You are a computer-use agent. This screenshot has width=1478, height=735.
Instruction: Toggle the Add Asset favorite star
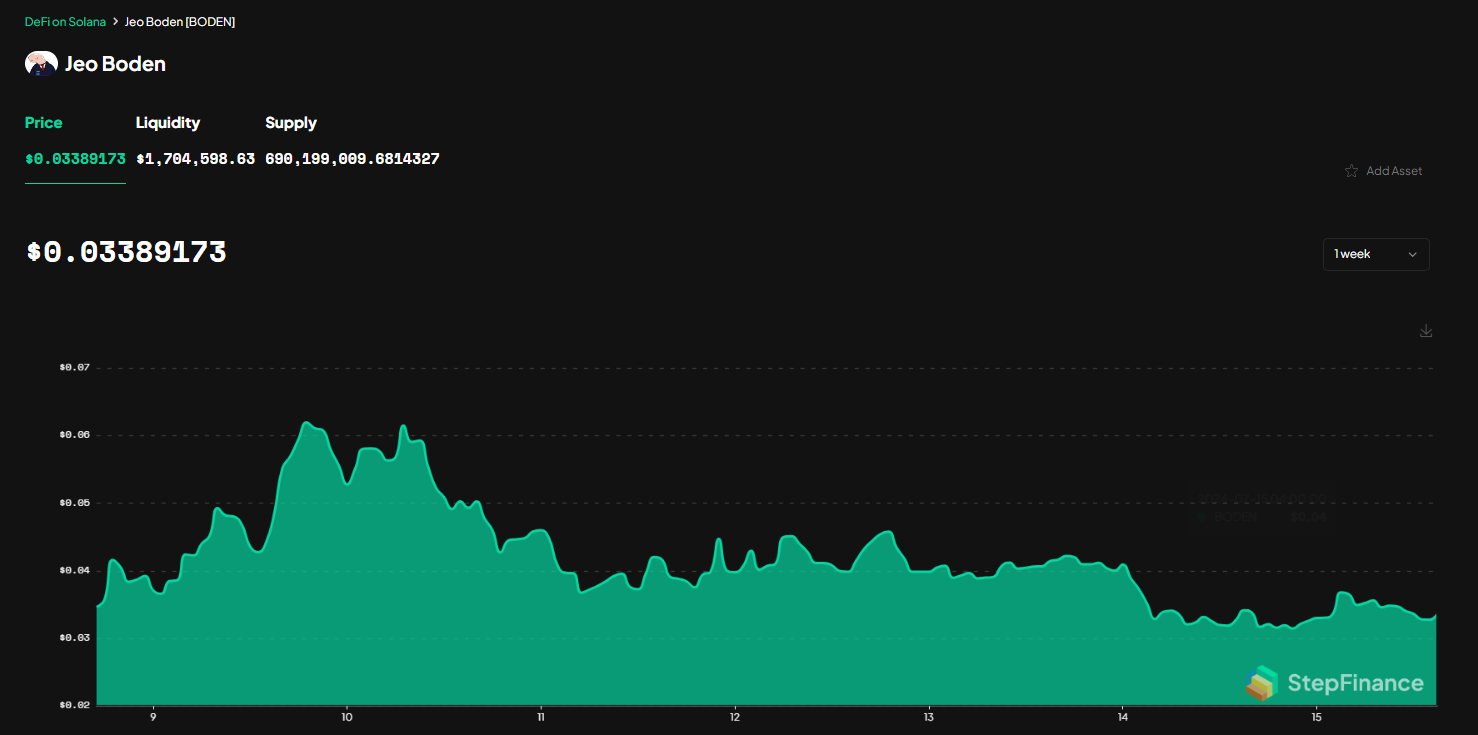point(1351,170)
